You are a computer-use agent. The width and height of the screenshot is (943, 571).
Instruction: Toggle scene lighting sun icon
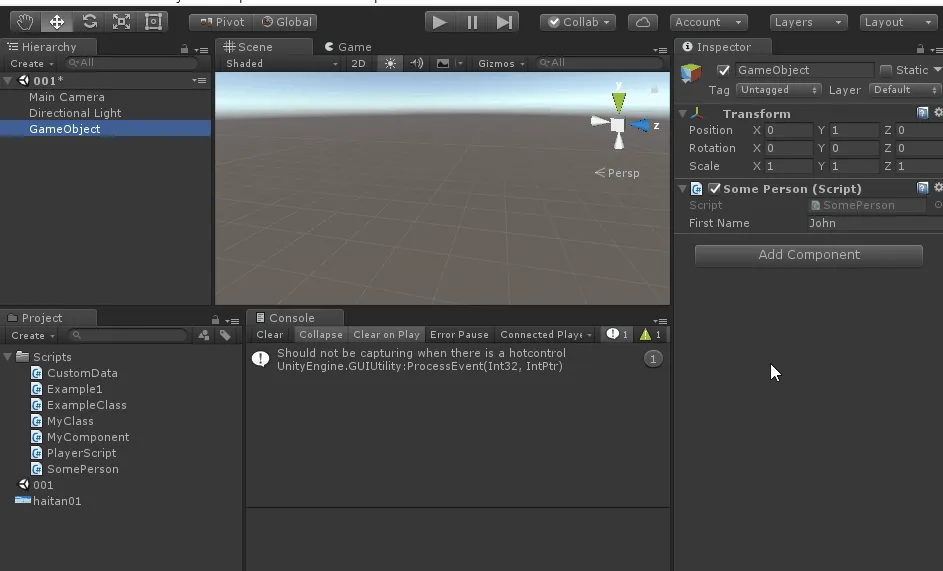click(390, 63)
